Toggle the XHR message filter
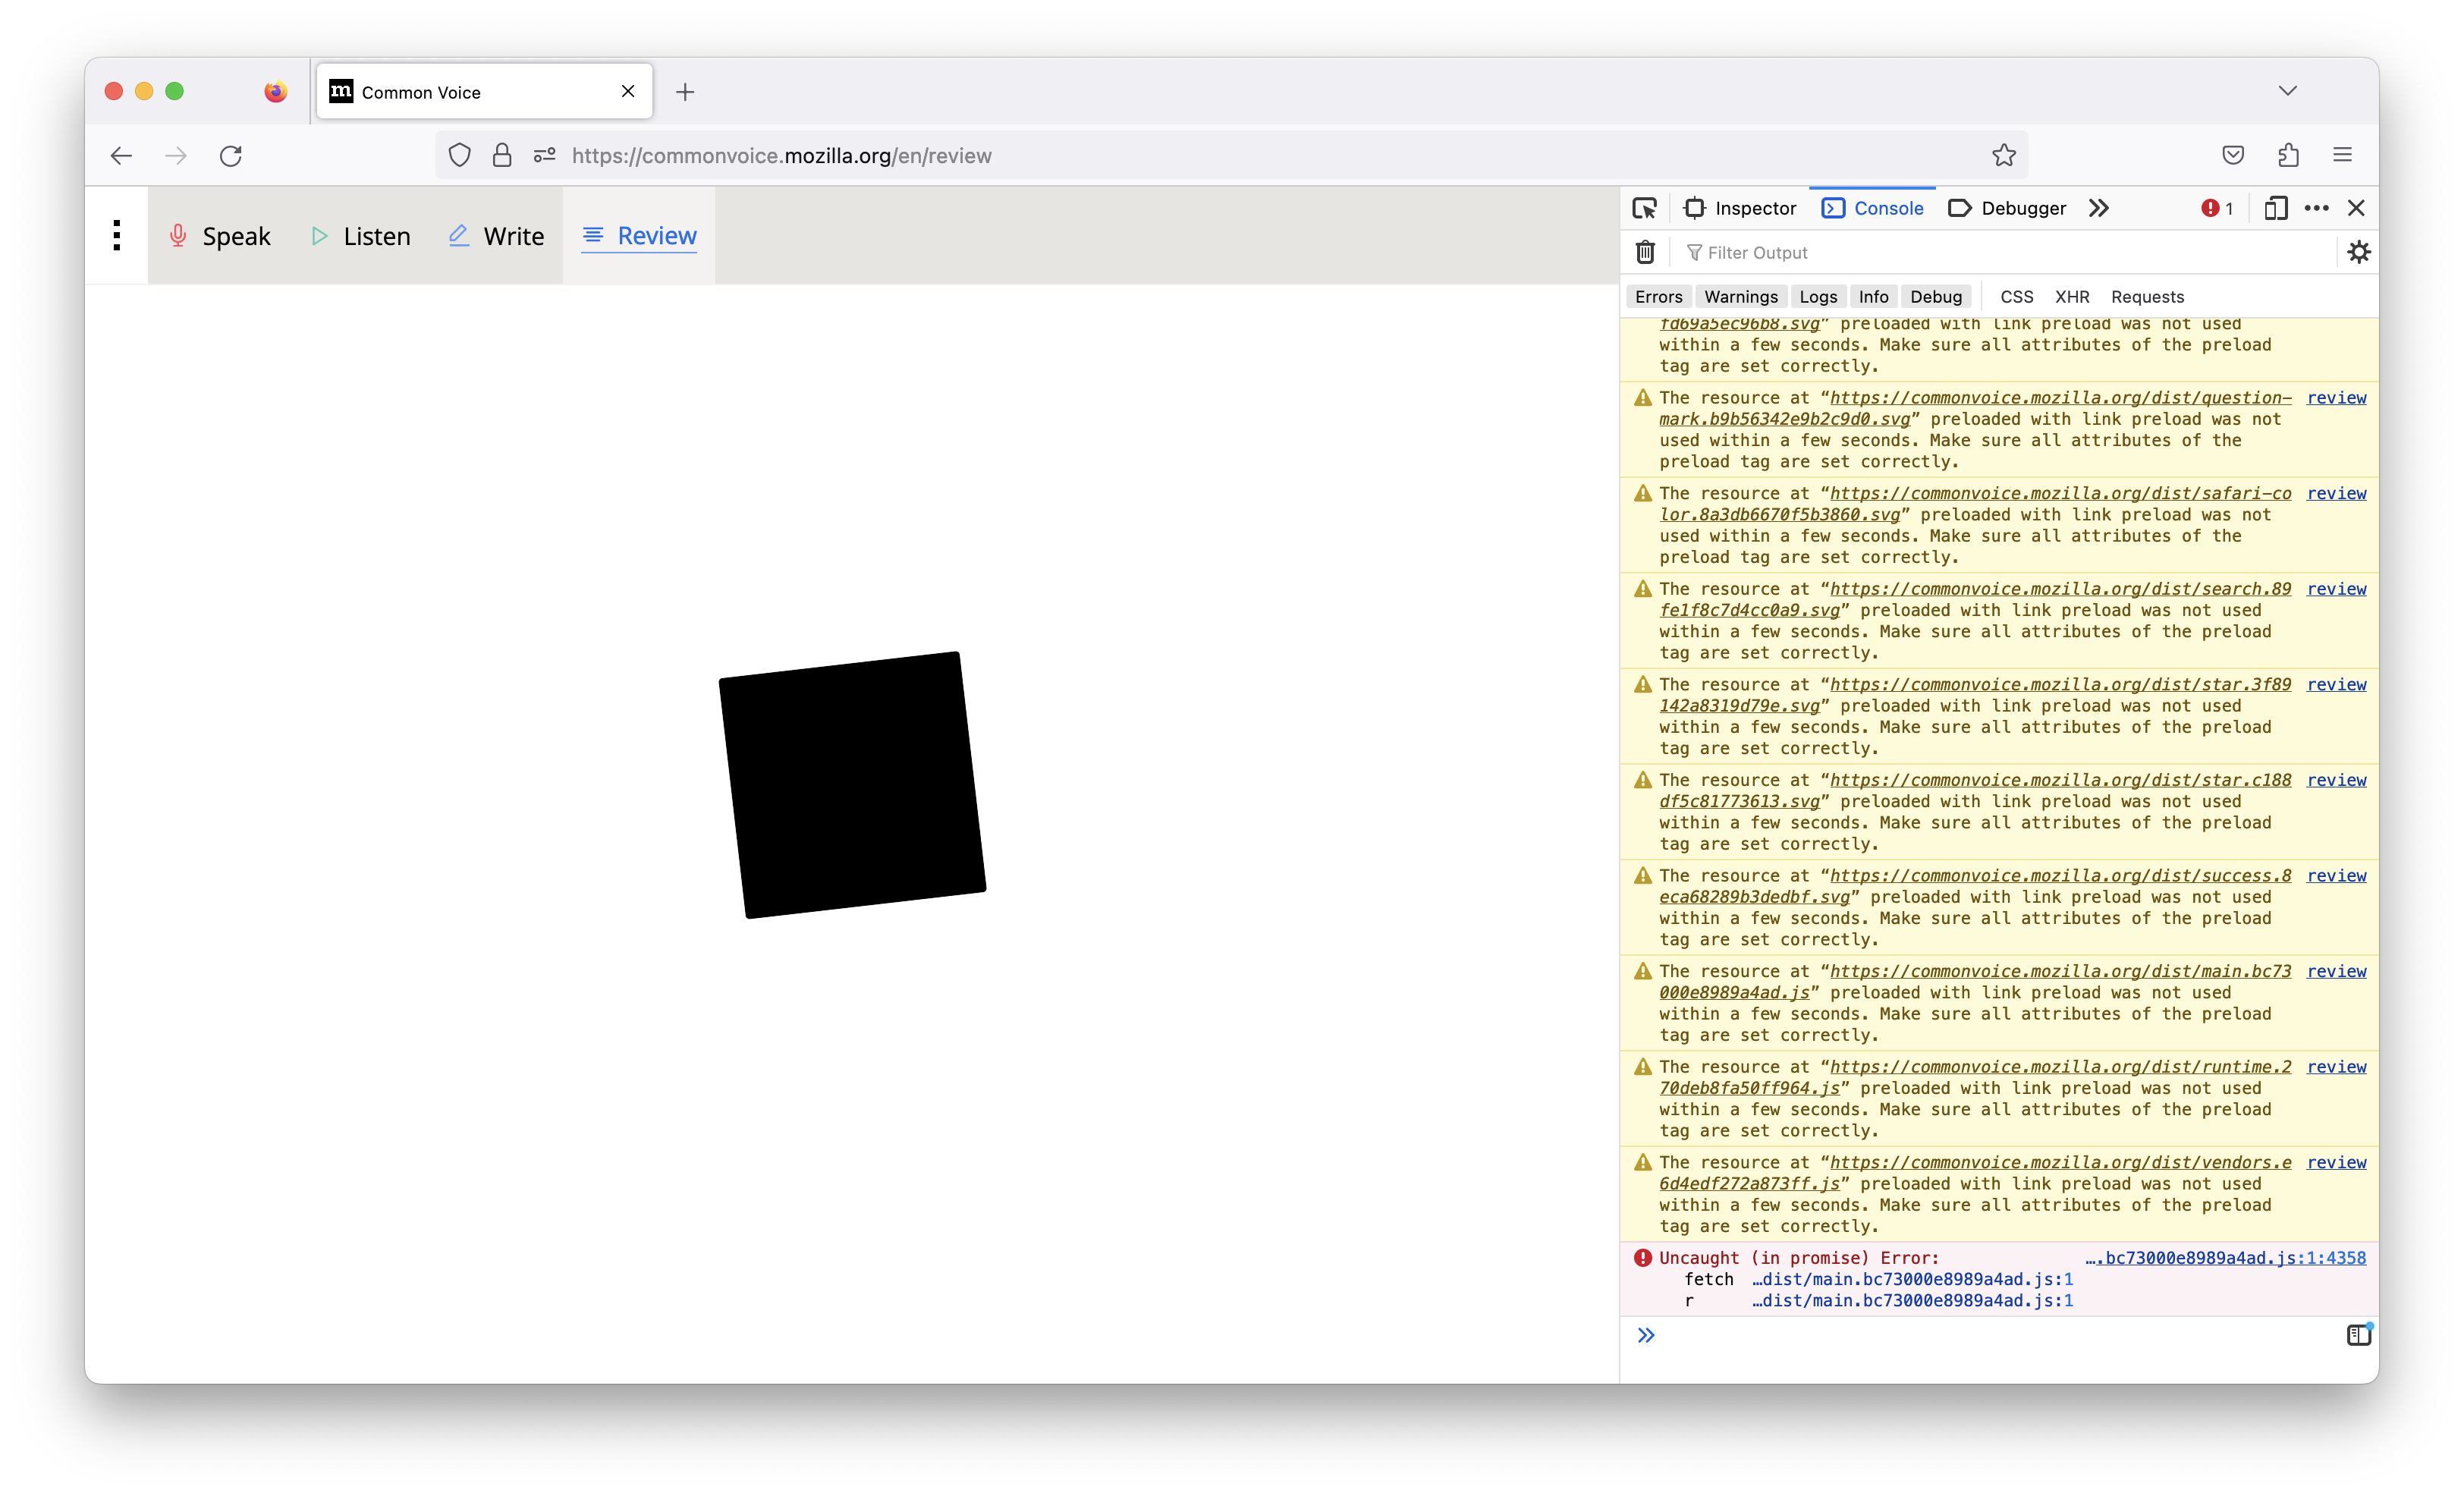Image resolution: width=2464 pixels, height=1496 pixels. pyautogui.click(x=2072, y=296)
